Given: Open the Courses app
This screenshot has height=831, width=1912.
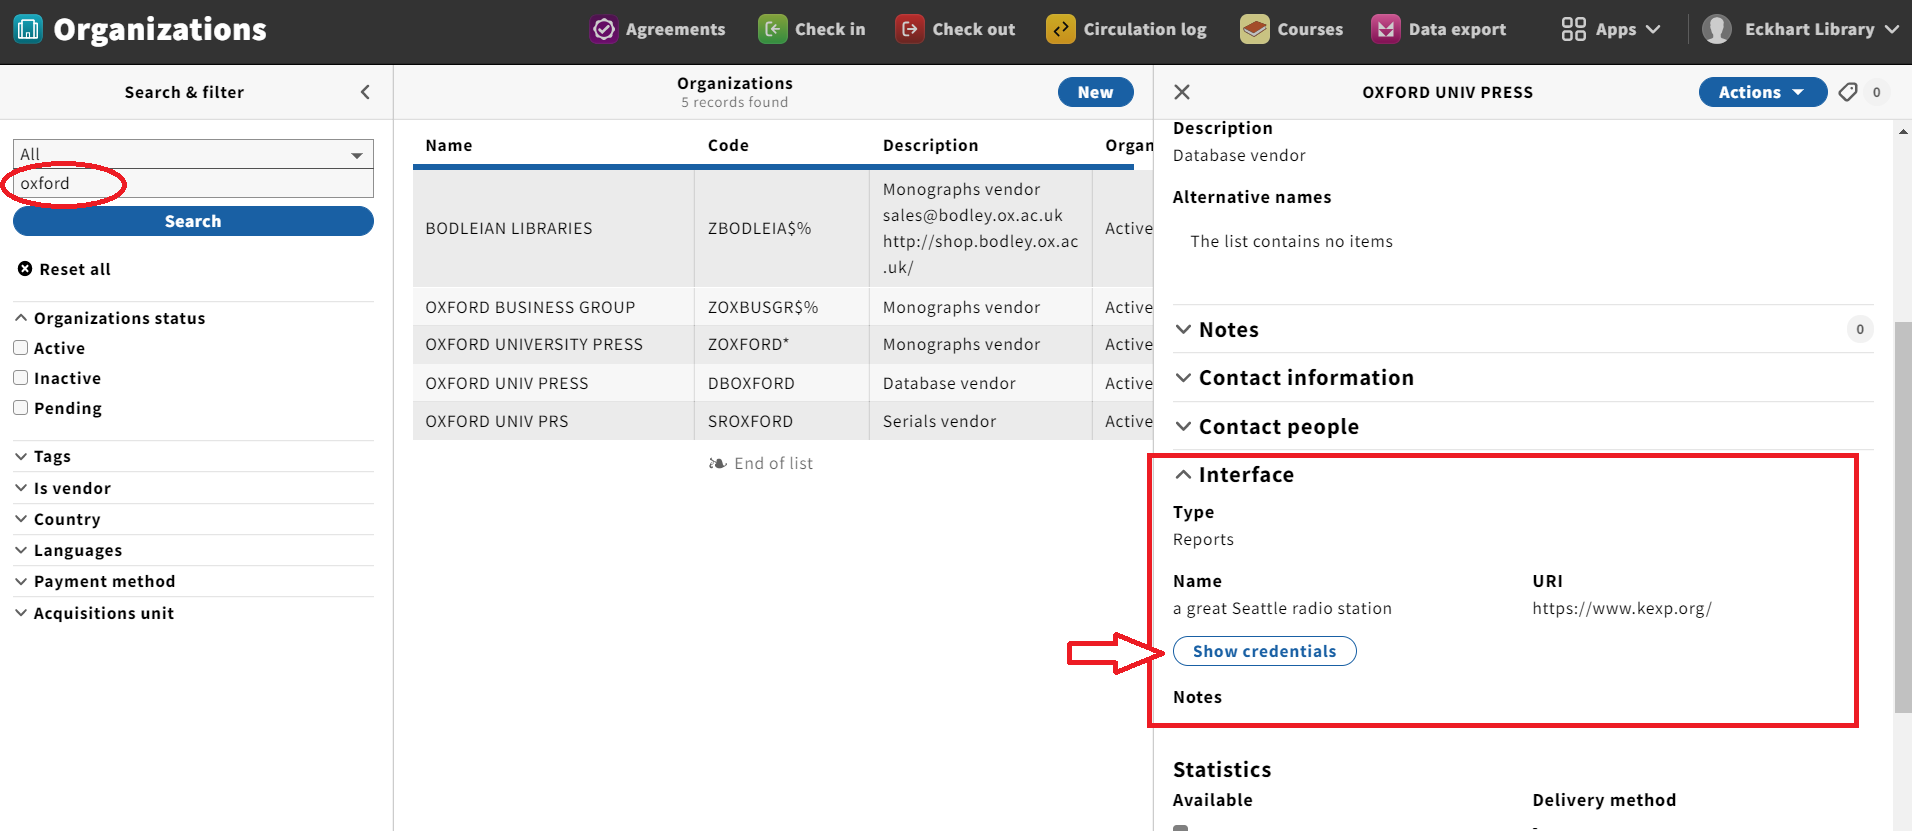Looking at the screenshot, I should pos(1291,29).
